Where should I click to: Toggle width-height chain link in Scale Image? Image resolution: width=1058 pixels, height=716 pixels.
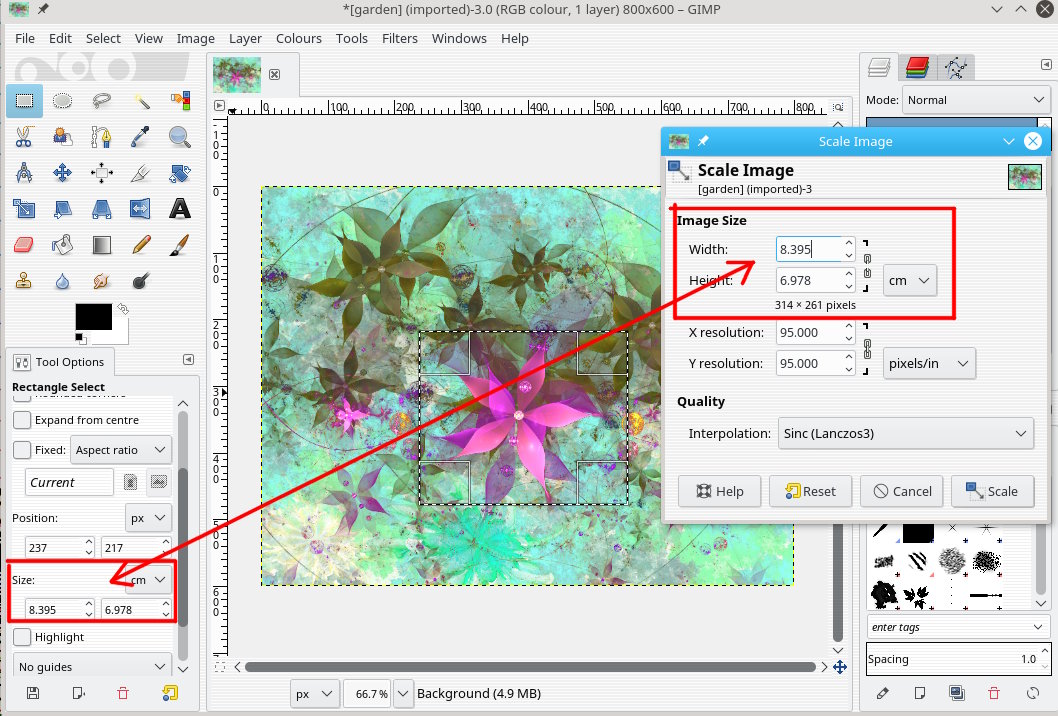[867, 266]
